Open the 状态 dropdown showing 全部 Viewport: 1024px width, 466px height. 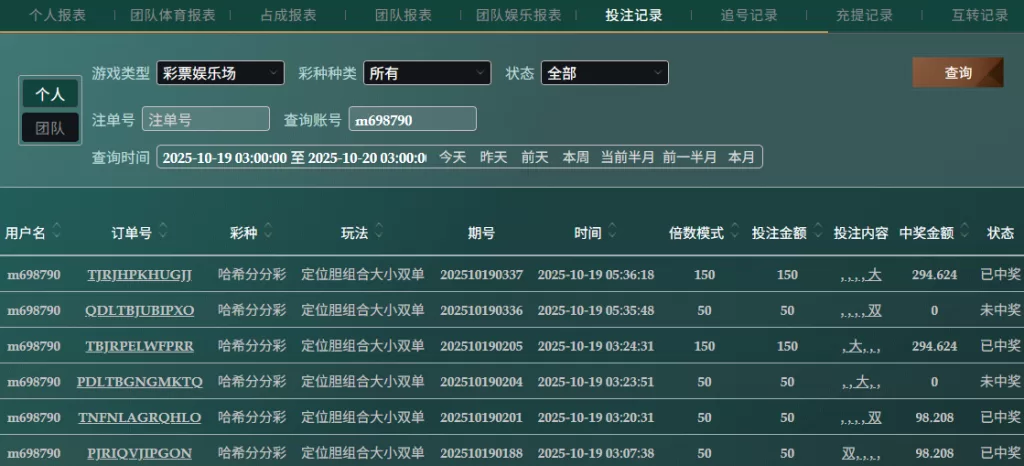click(604, 73)
